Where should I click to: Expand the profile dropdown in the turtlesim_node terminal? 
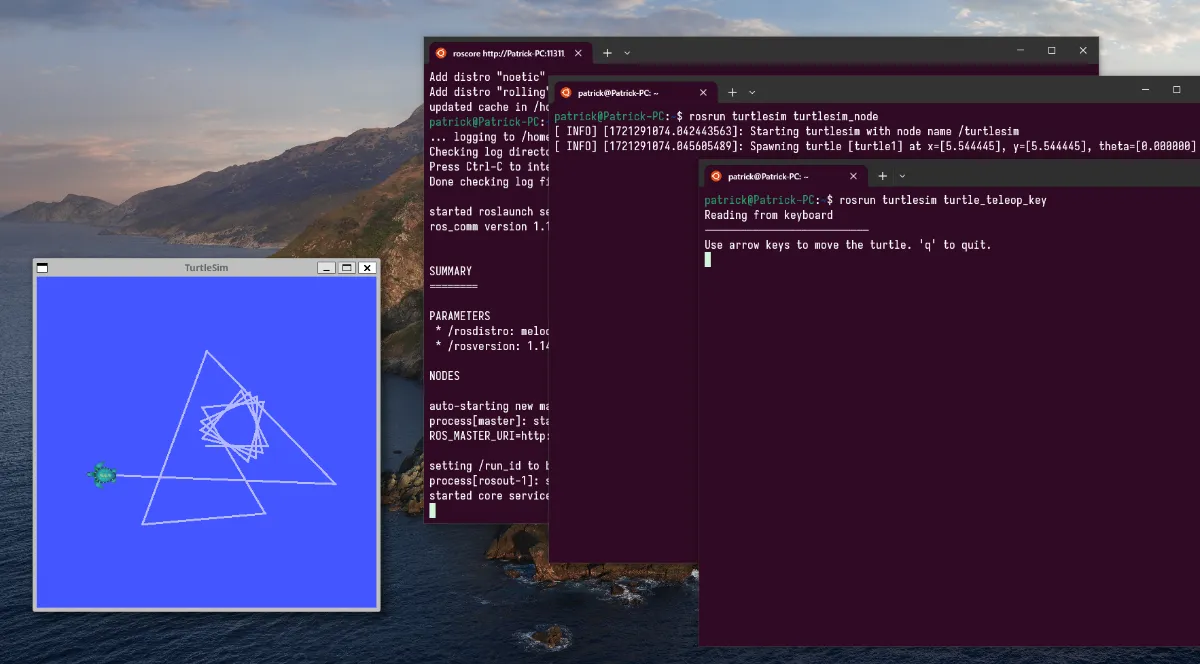tap(752, 92)
